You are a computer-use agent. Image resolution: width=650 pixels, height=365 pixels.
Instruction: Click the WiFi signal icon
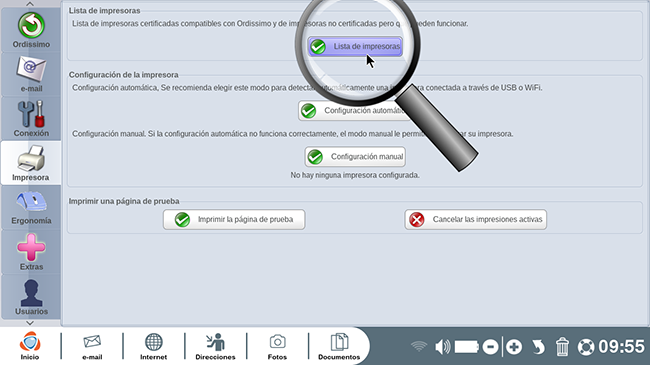click(x=419, y=346)
